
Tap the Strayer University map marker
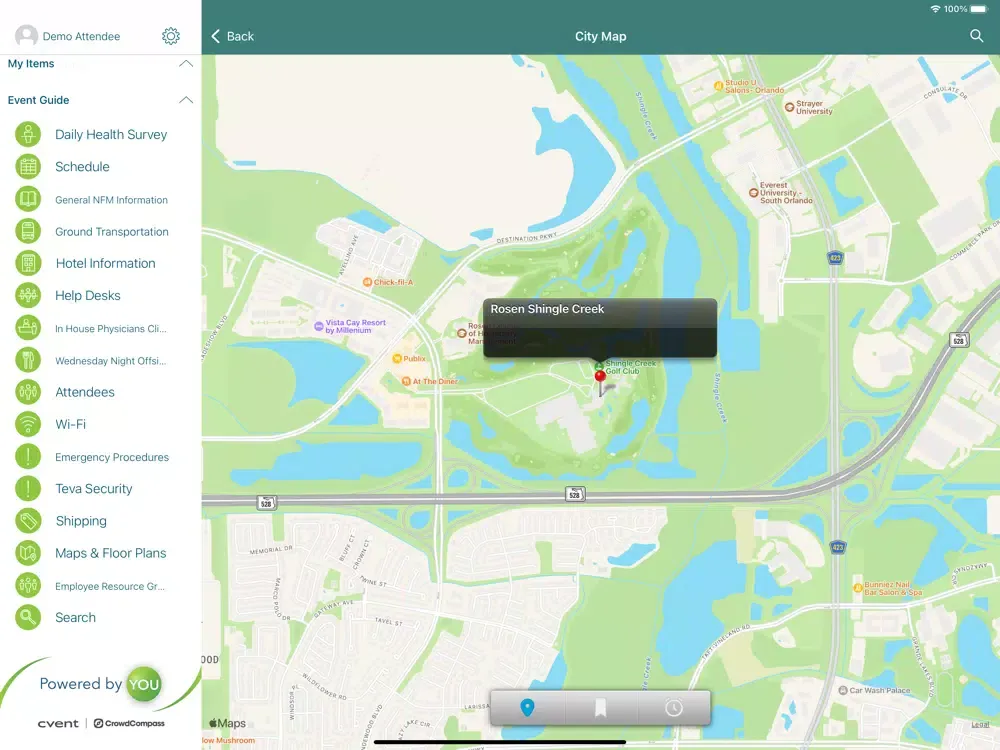click(789, 107)
